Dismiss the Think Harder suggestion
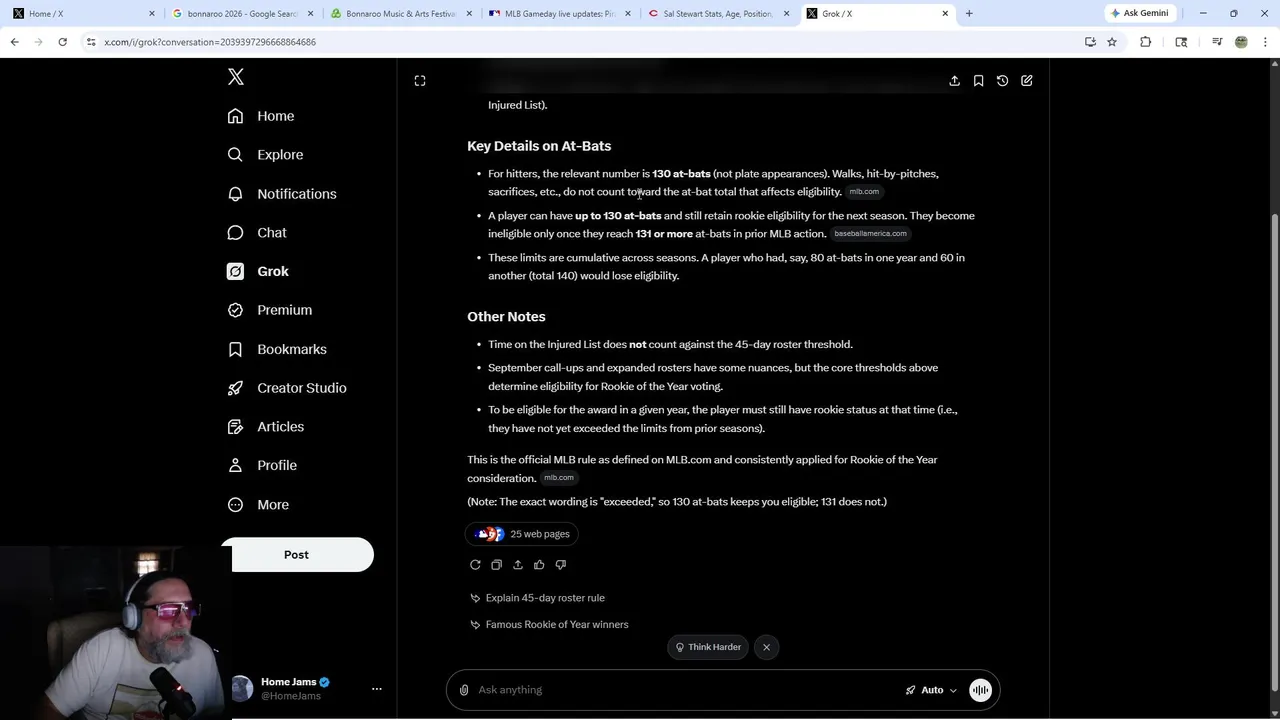Image resolution: width=1280 pixels, height=720 pixels. (x=766, y=647)
